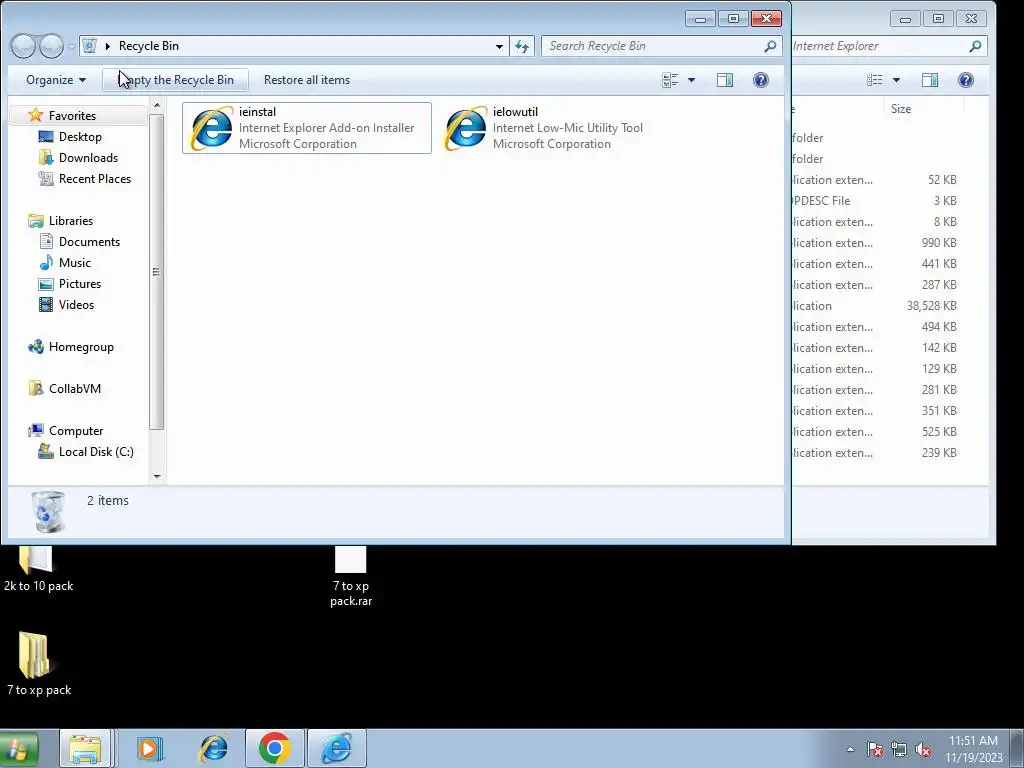This screenshot has width=1024, height=768.
Task: Click the Action Center flag icon
Action: [875, 750]
